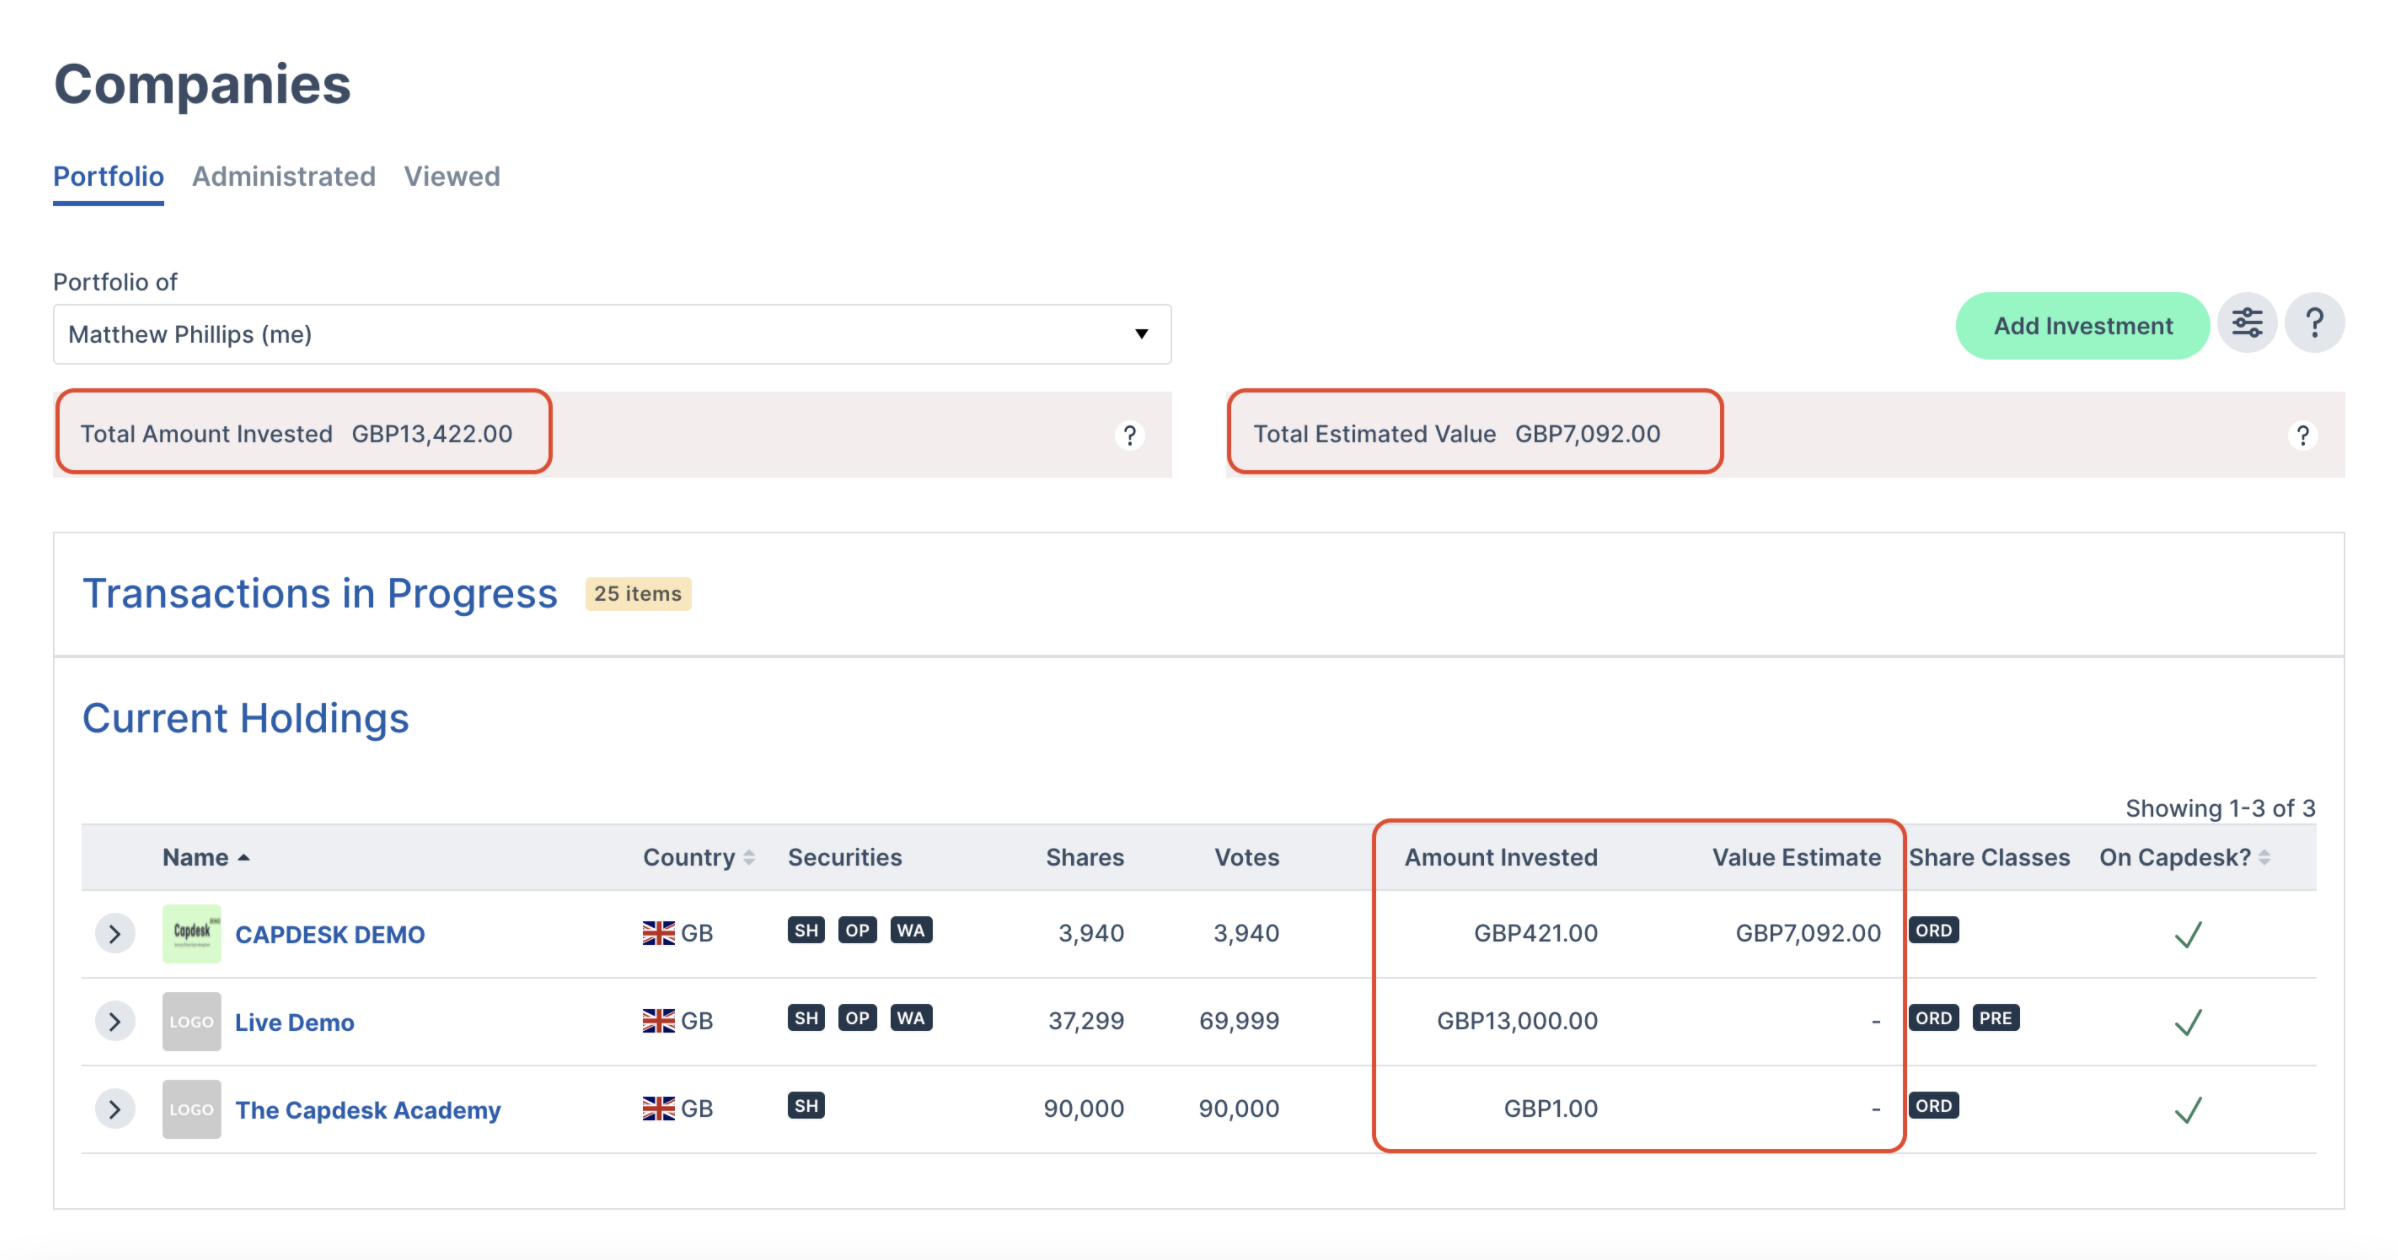
Task: Click the ORD badge in Capdesk Academy row
Action: [1934, 1106]
